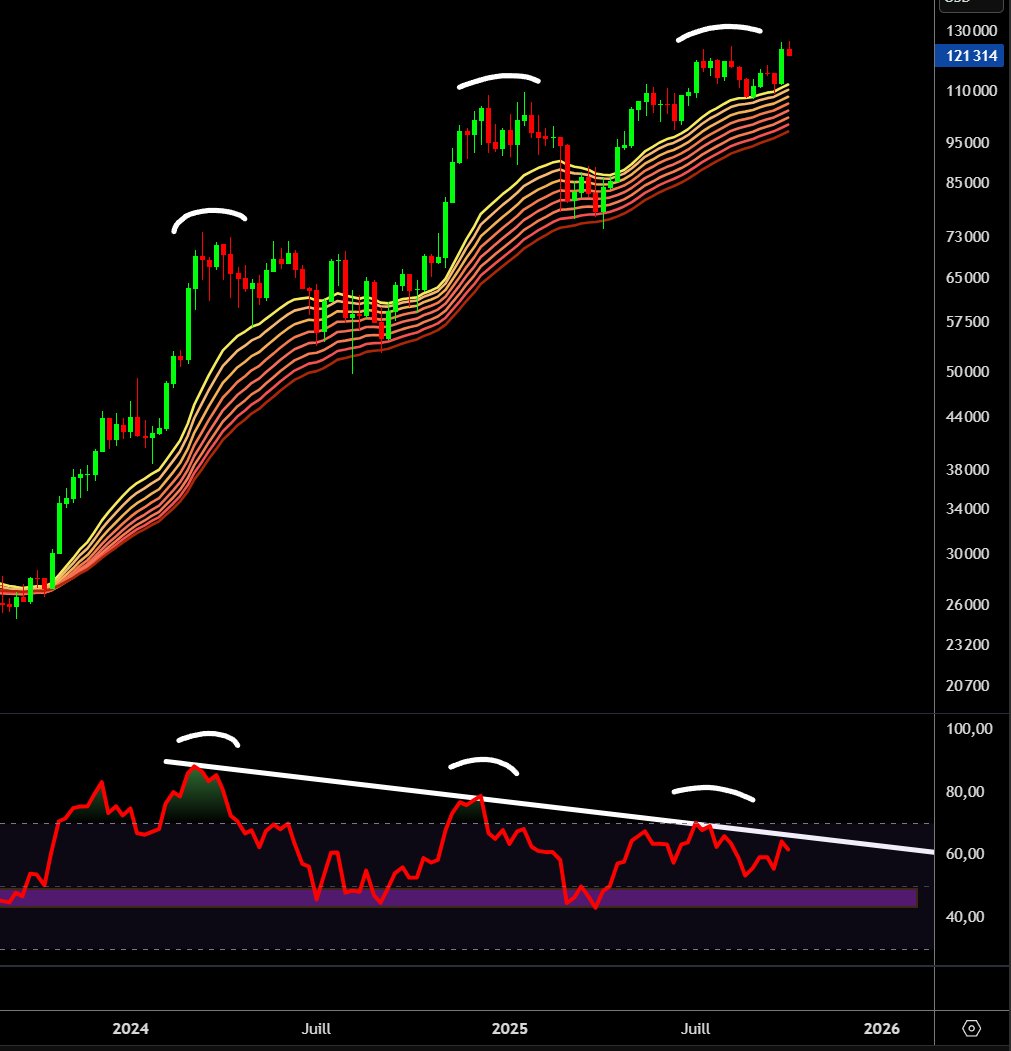Screen dimensions: 1011x1051
Task: Select the 44 000 price axis label
Action: pyautogui.click(x=967, y=417)
